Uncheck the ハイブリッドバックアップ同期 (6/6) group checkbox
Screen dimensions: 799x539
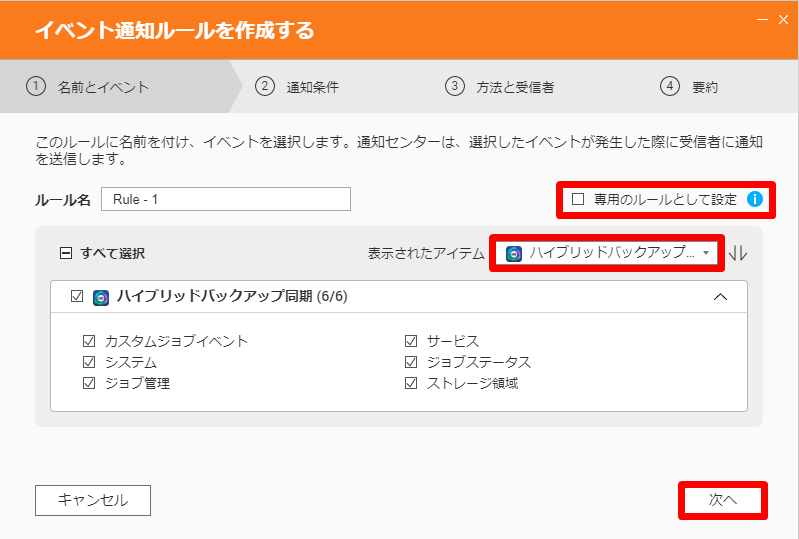click(x=77, y=296)
